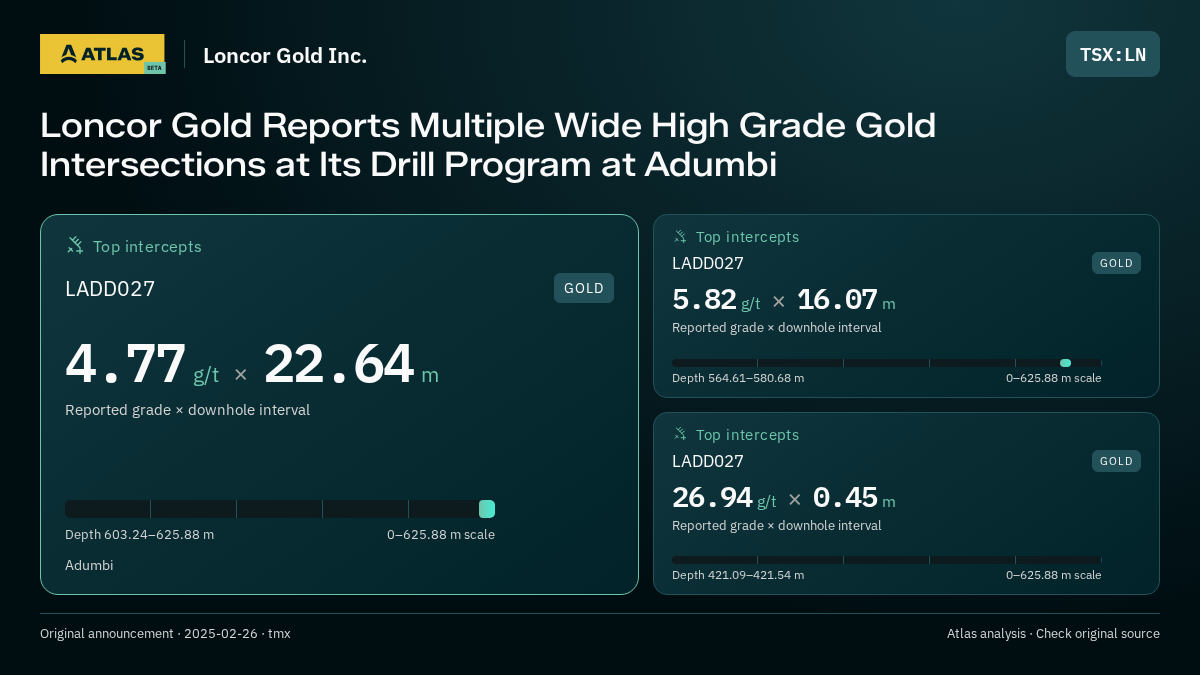Click the 0–625.88 m scale label in the 4.77 g/t card
The image size is (1200, 675).
click(441, 535)
